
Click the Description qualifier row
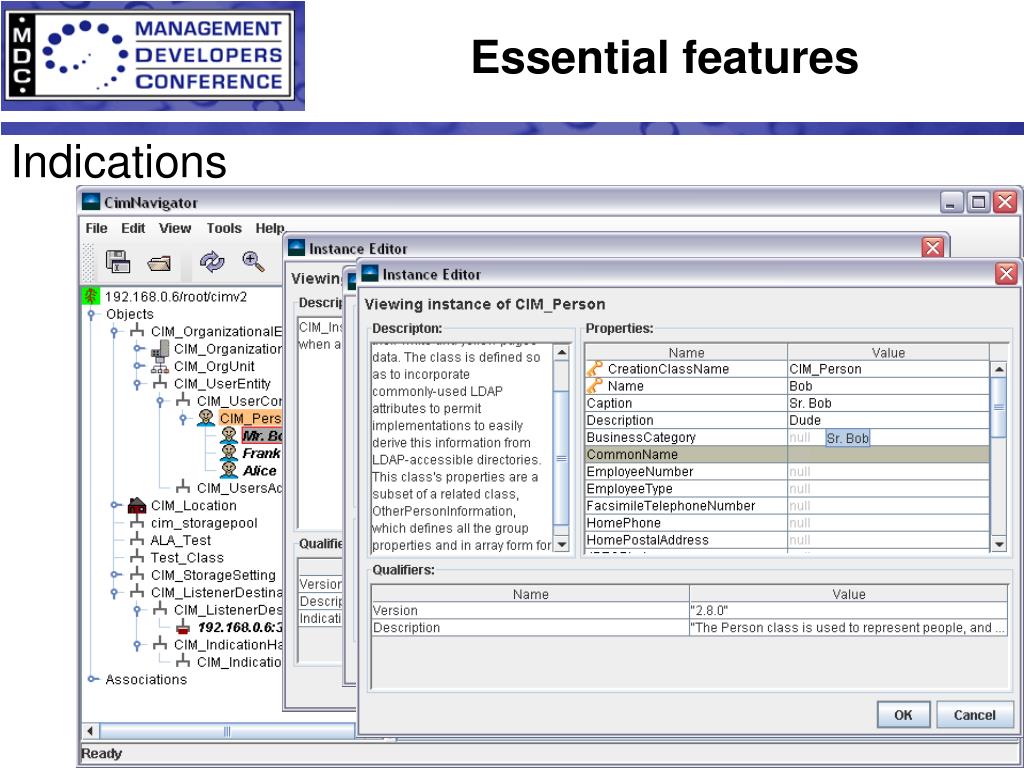pyautogui.click(x=690, y=628)
